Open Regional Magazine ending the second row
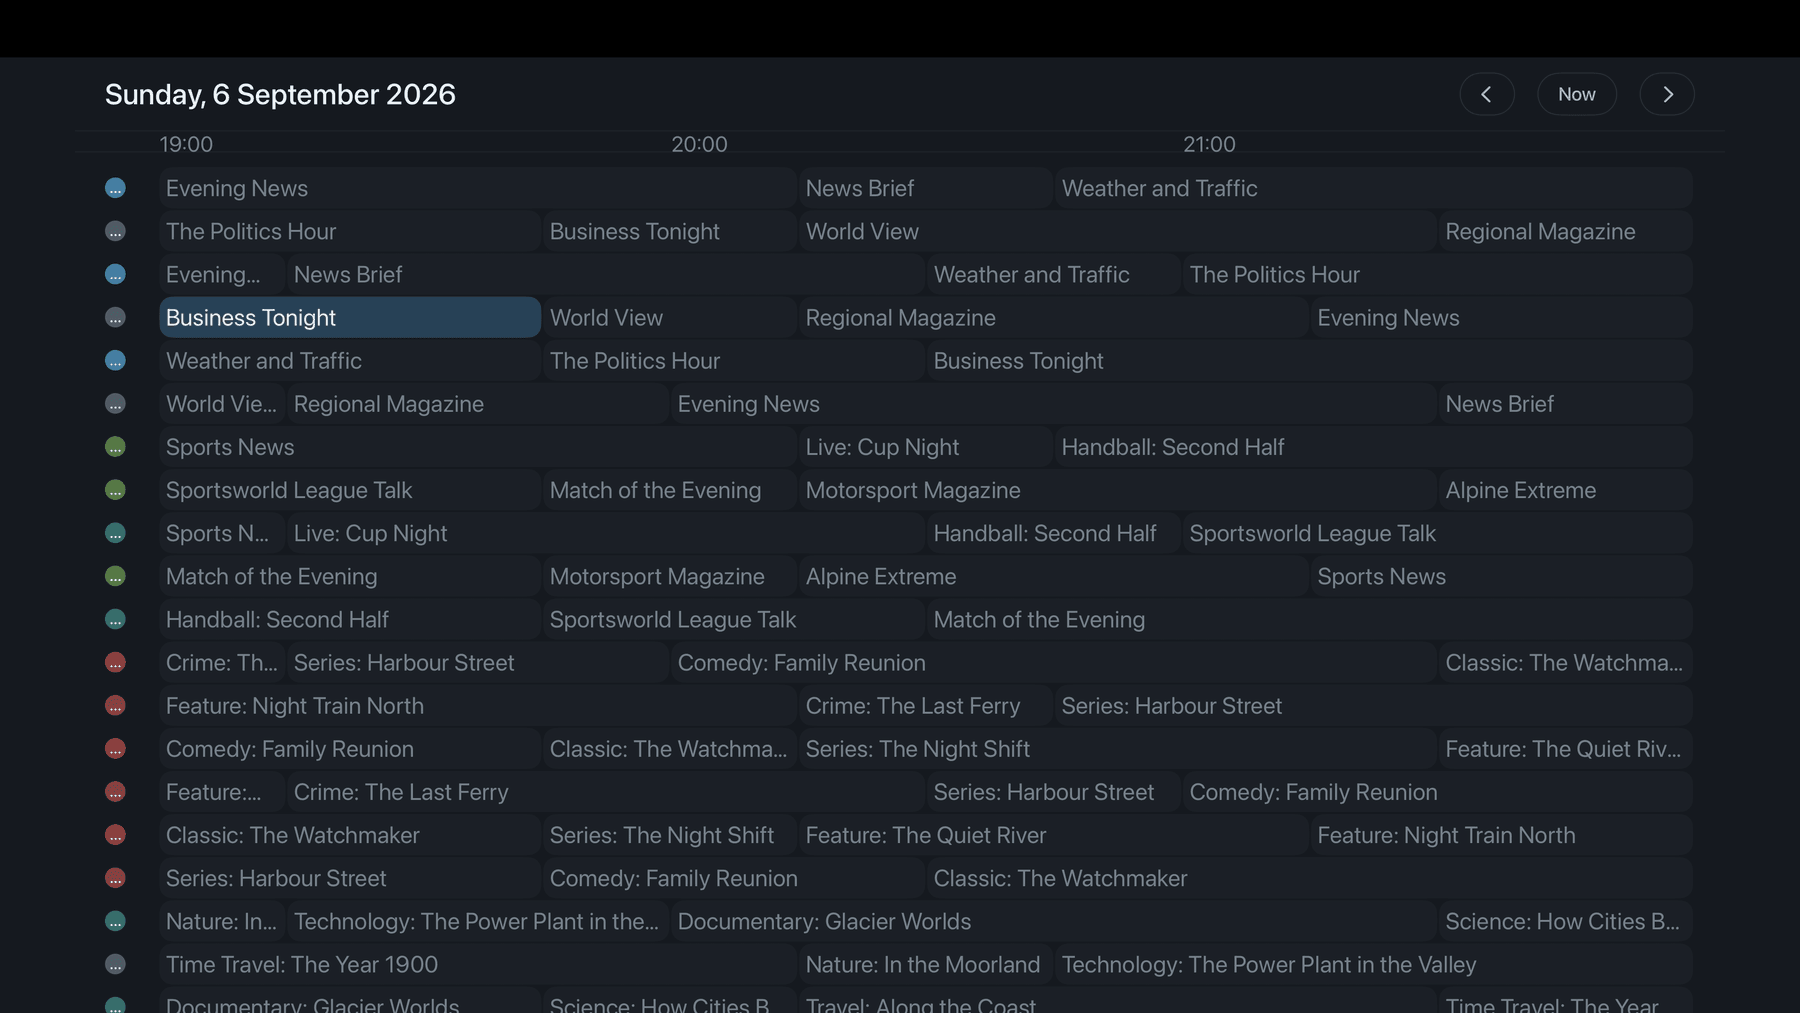Screen dimensions: 1800x1013 (x=1566, y=231)
